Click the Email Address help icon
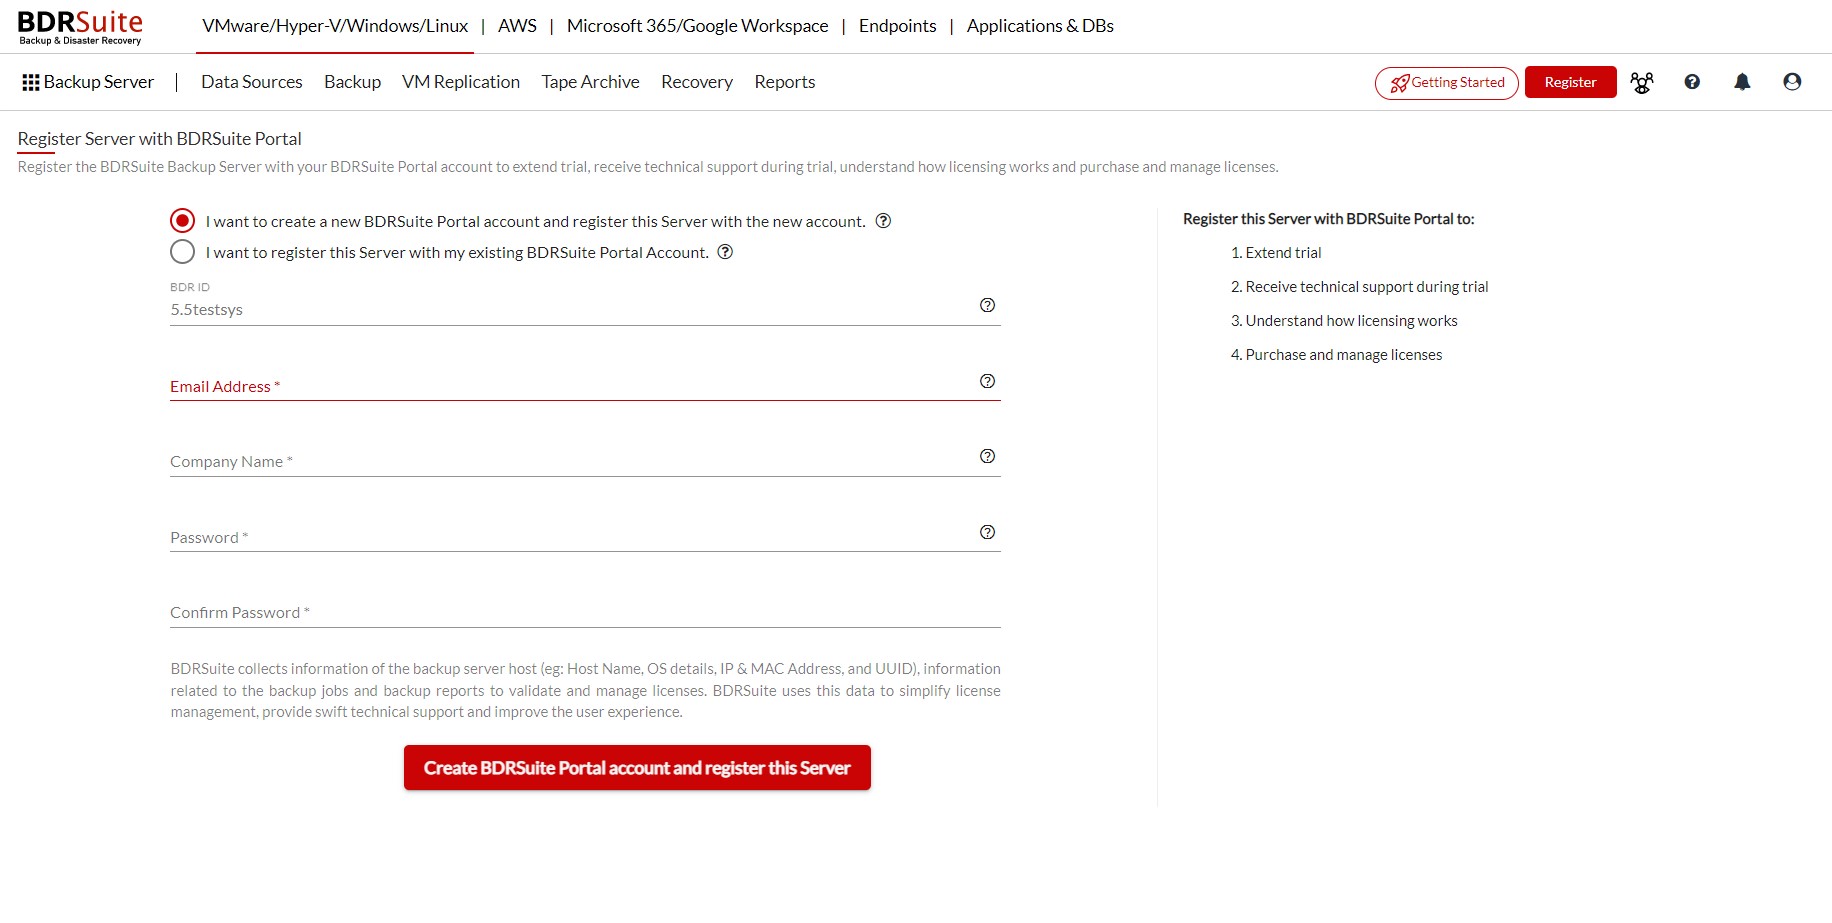The width and height of the screenshot is (1832, 923). [987, 381]
